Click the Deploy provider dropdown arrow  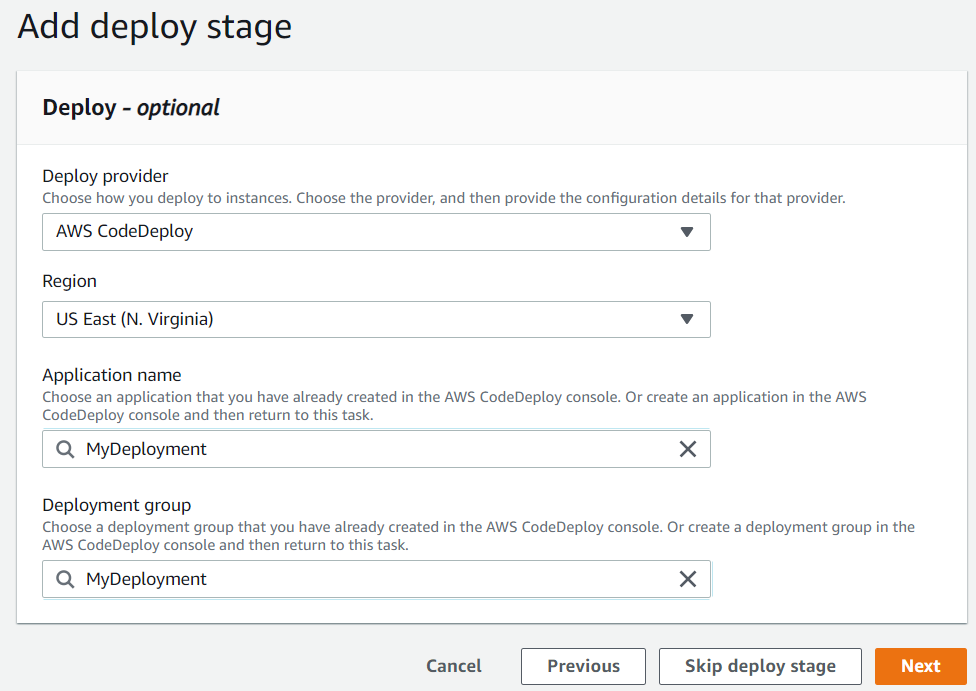click(687, 232)
